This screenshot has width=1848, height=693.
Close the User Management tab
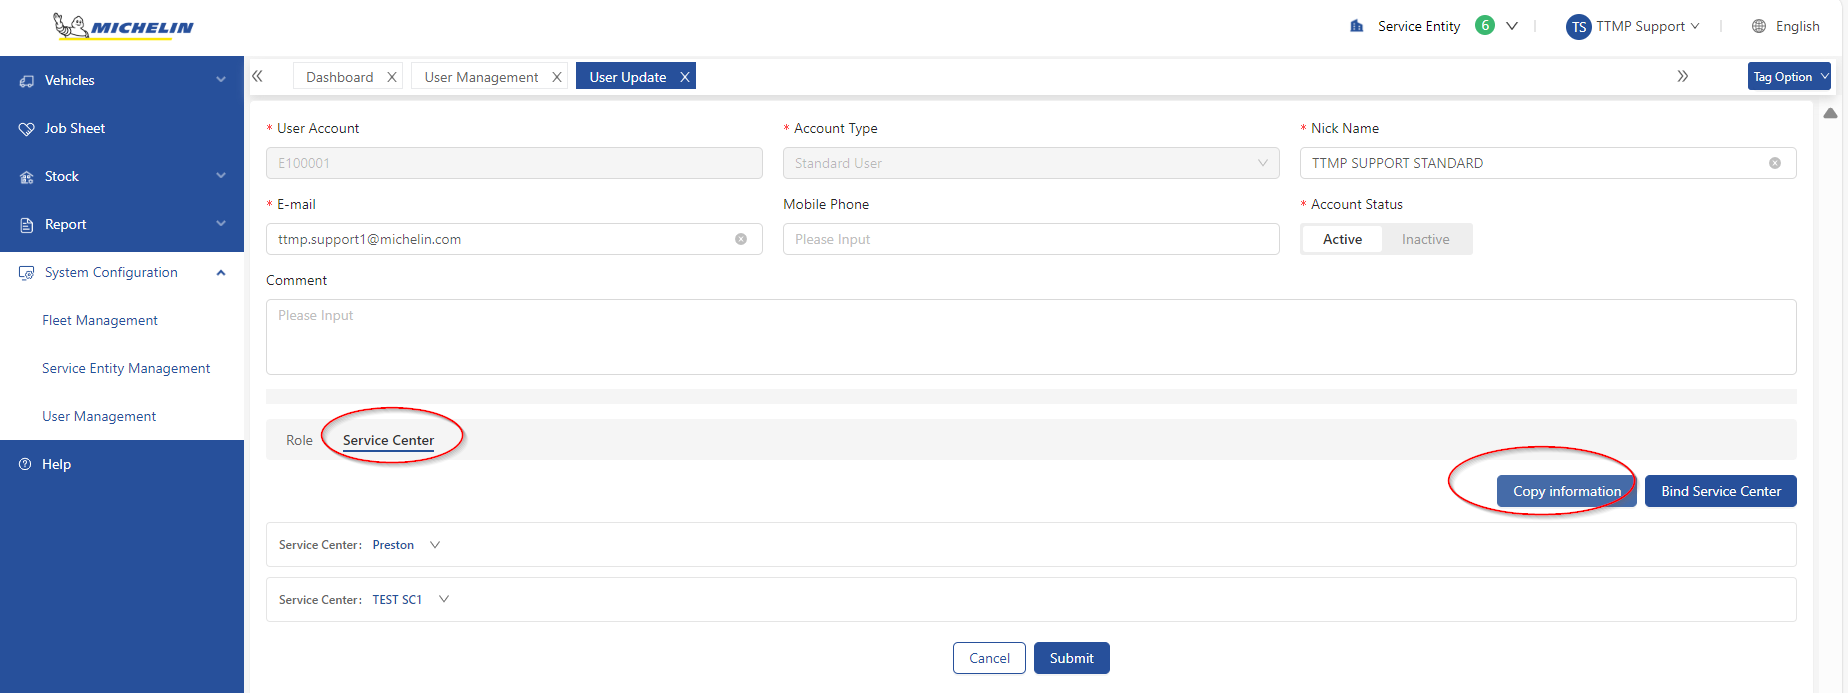click(557, 77)
